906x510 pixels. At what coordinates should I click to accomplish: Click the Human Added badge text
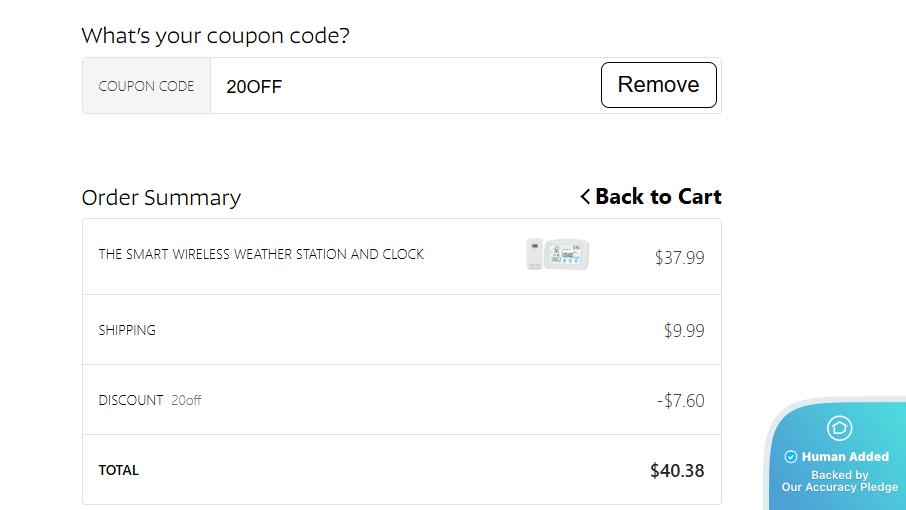point(845,457)
